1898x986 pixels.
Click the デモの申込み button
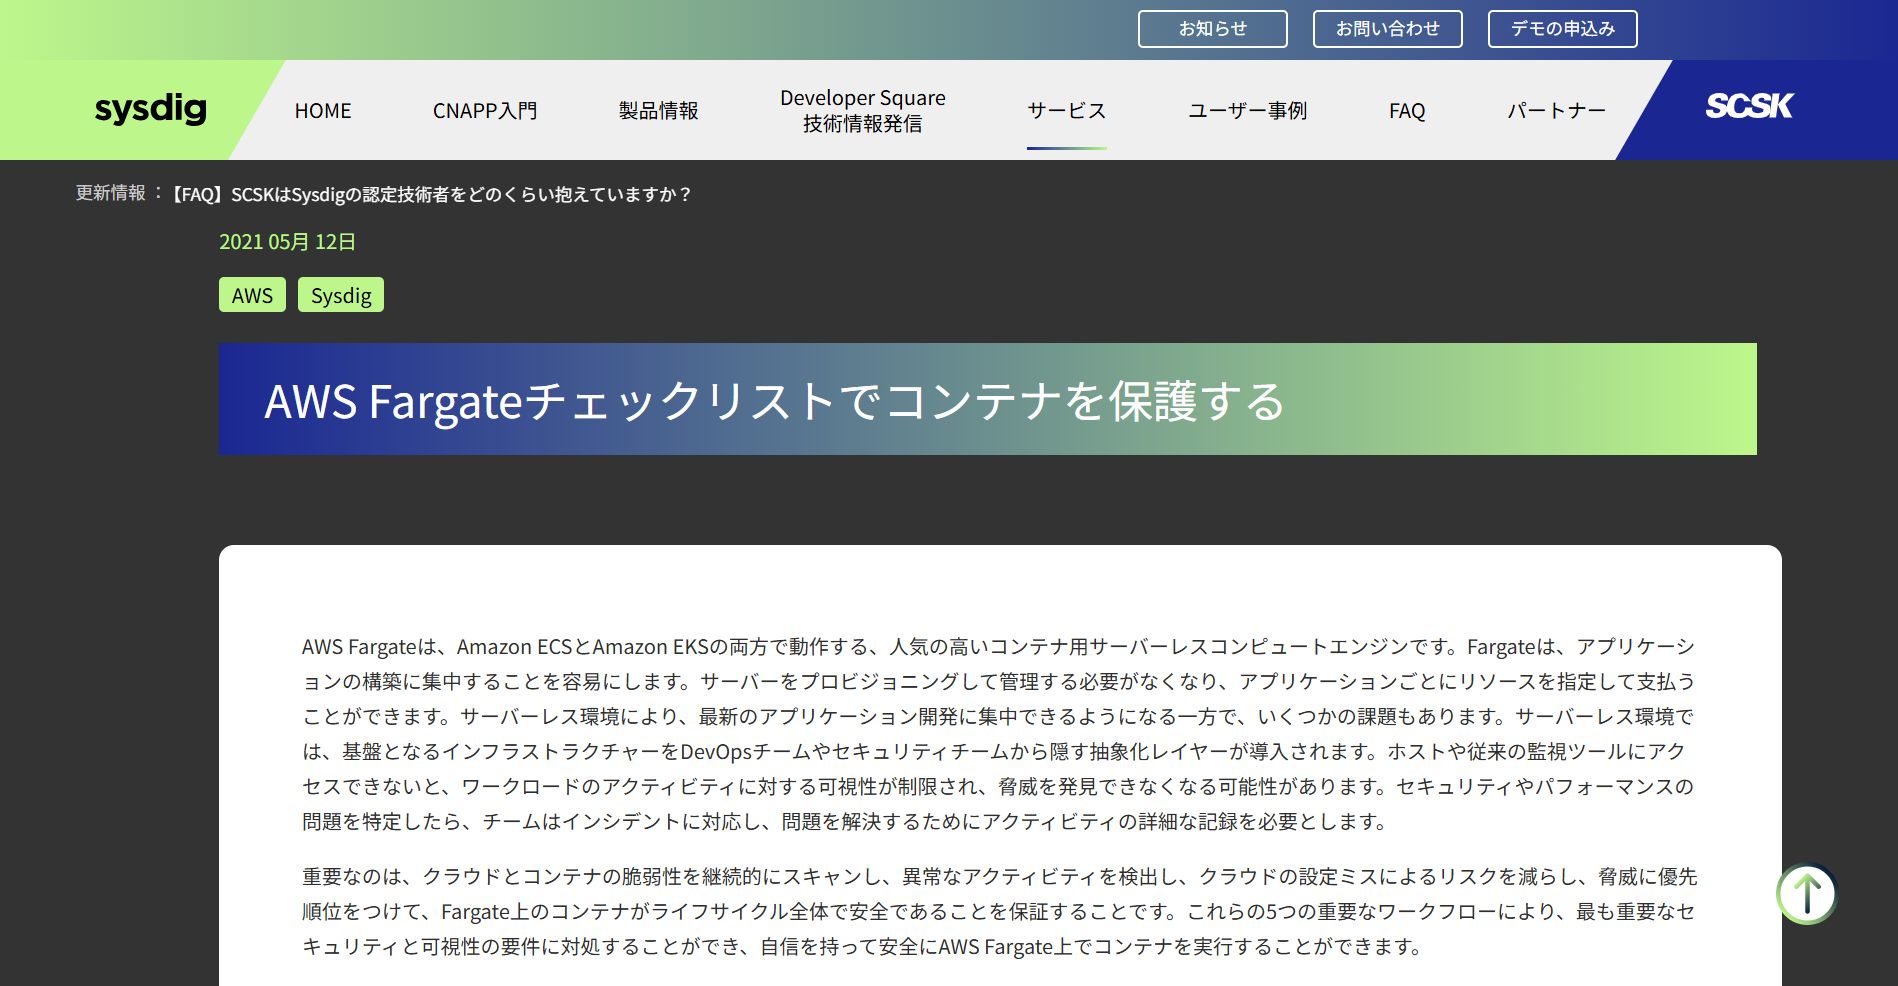click(1563, 29)
